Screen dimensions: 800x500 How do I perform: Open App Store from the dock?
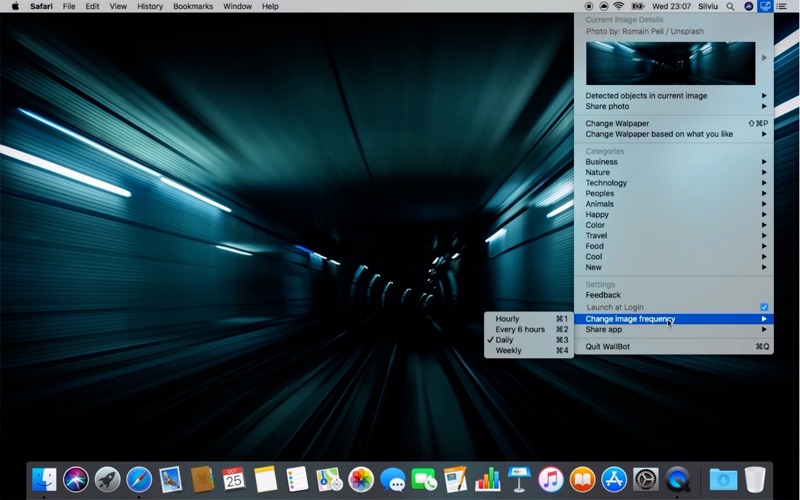coord(613,480)
